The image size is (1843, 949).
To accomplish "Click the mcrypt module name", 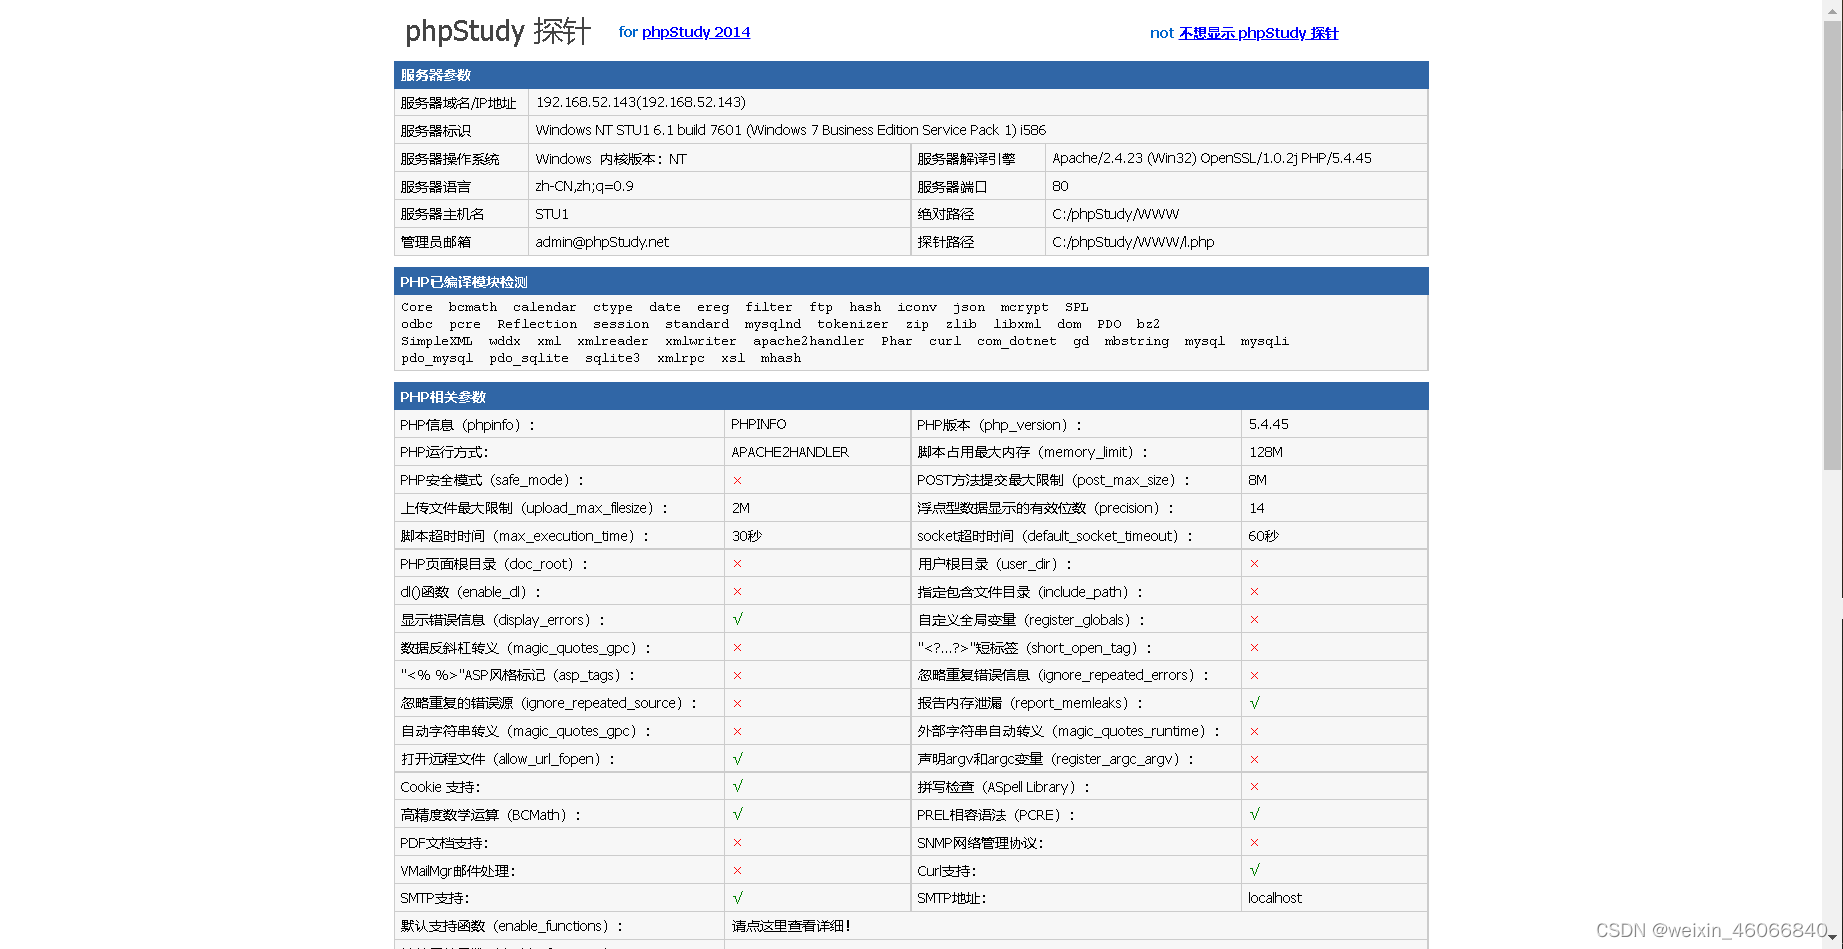I will pyautogui.click(x=1024, y=307).
